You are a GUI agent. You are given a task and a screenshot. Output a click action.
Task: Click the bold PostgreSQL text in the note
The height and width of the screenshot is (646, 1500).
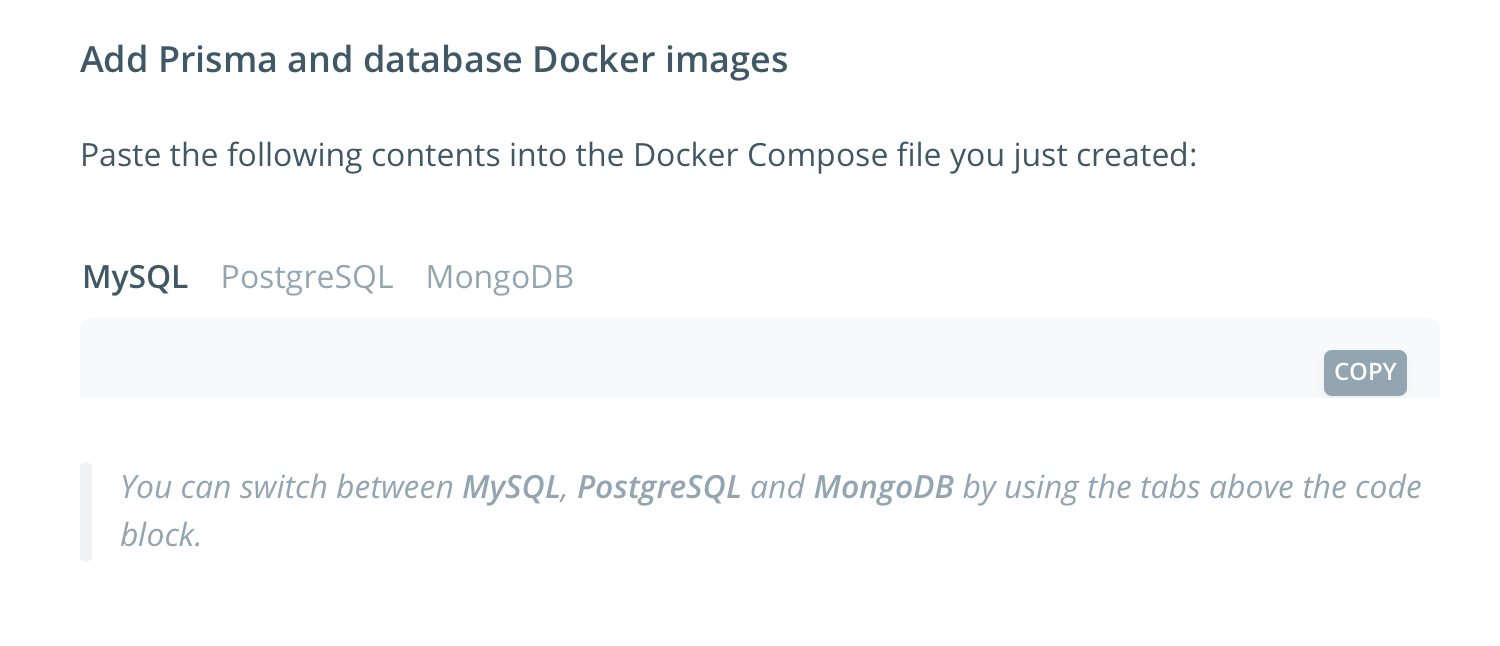658,487
